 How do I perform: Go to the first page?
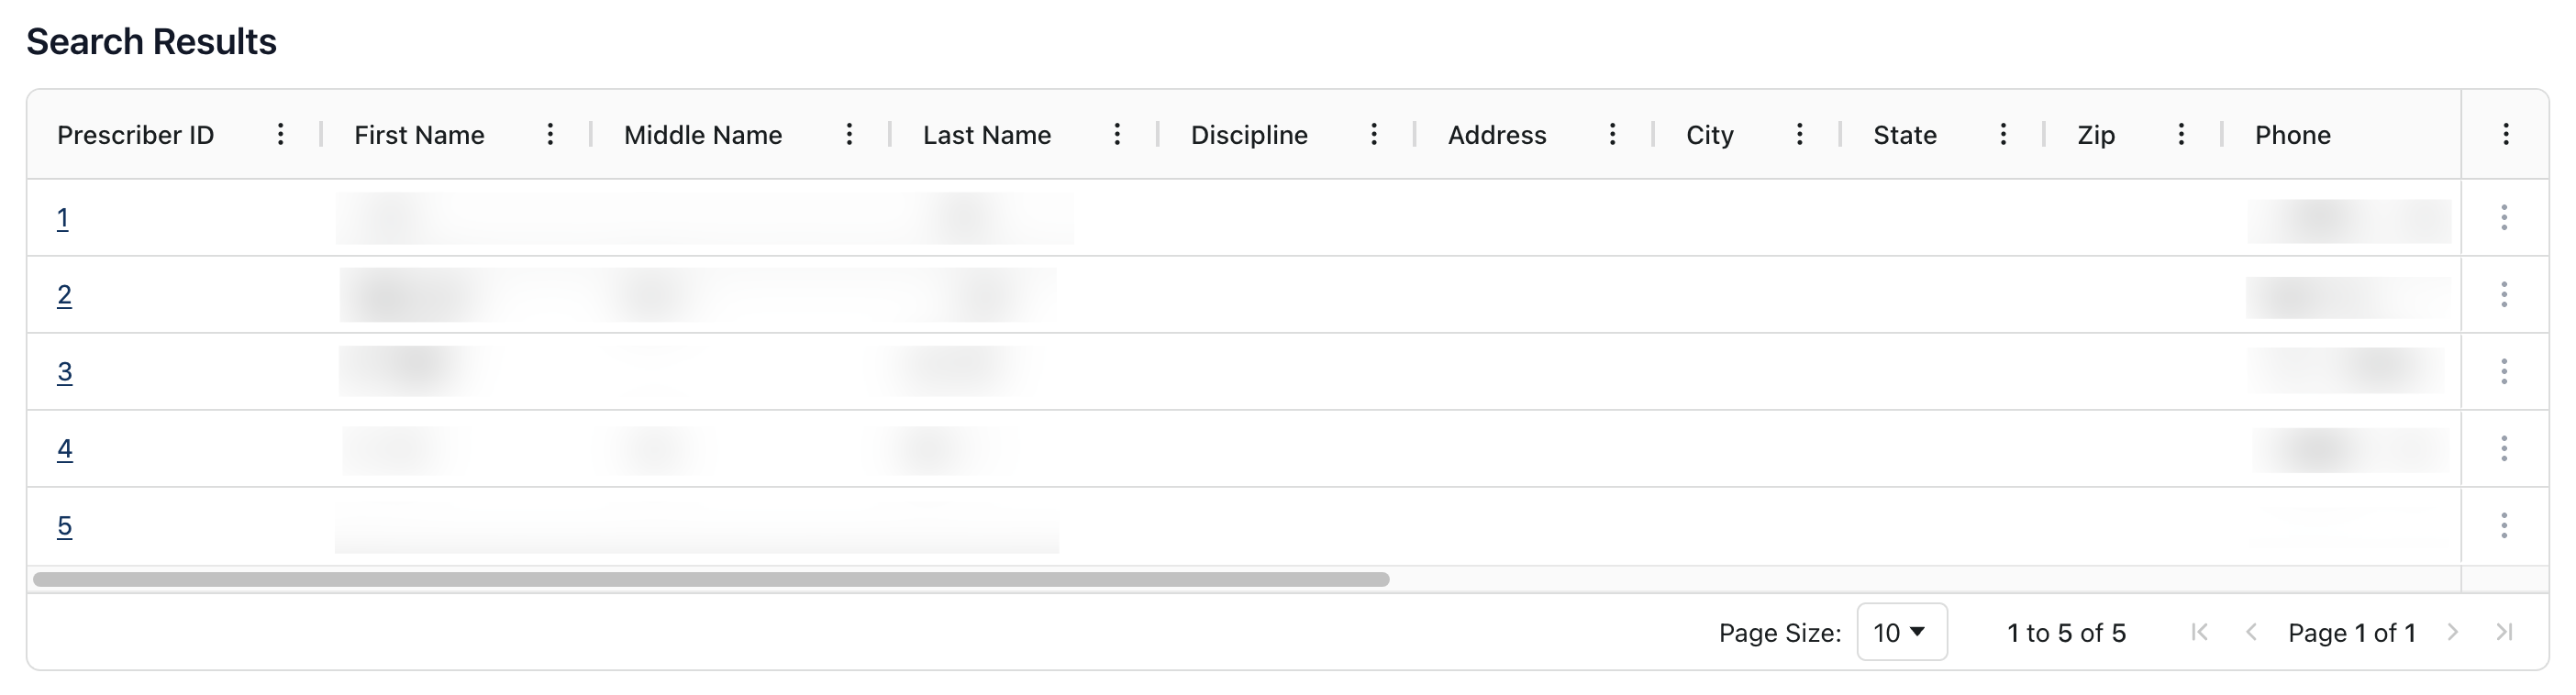click(2199, 632)
